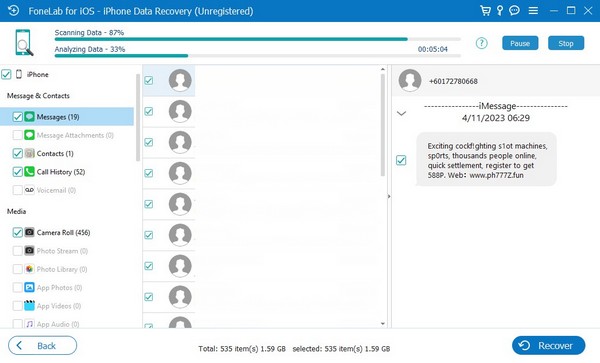Click the iPhone device icon
The height and width of the screenshot is (363, 600).
(19, 74)
